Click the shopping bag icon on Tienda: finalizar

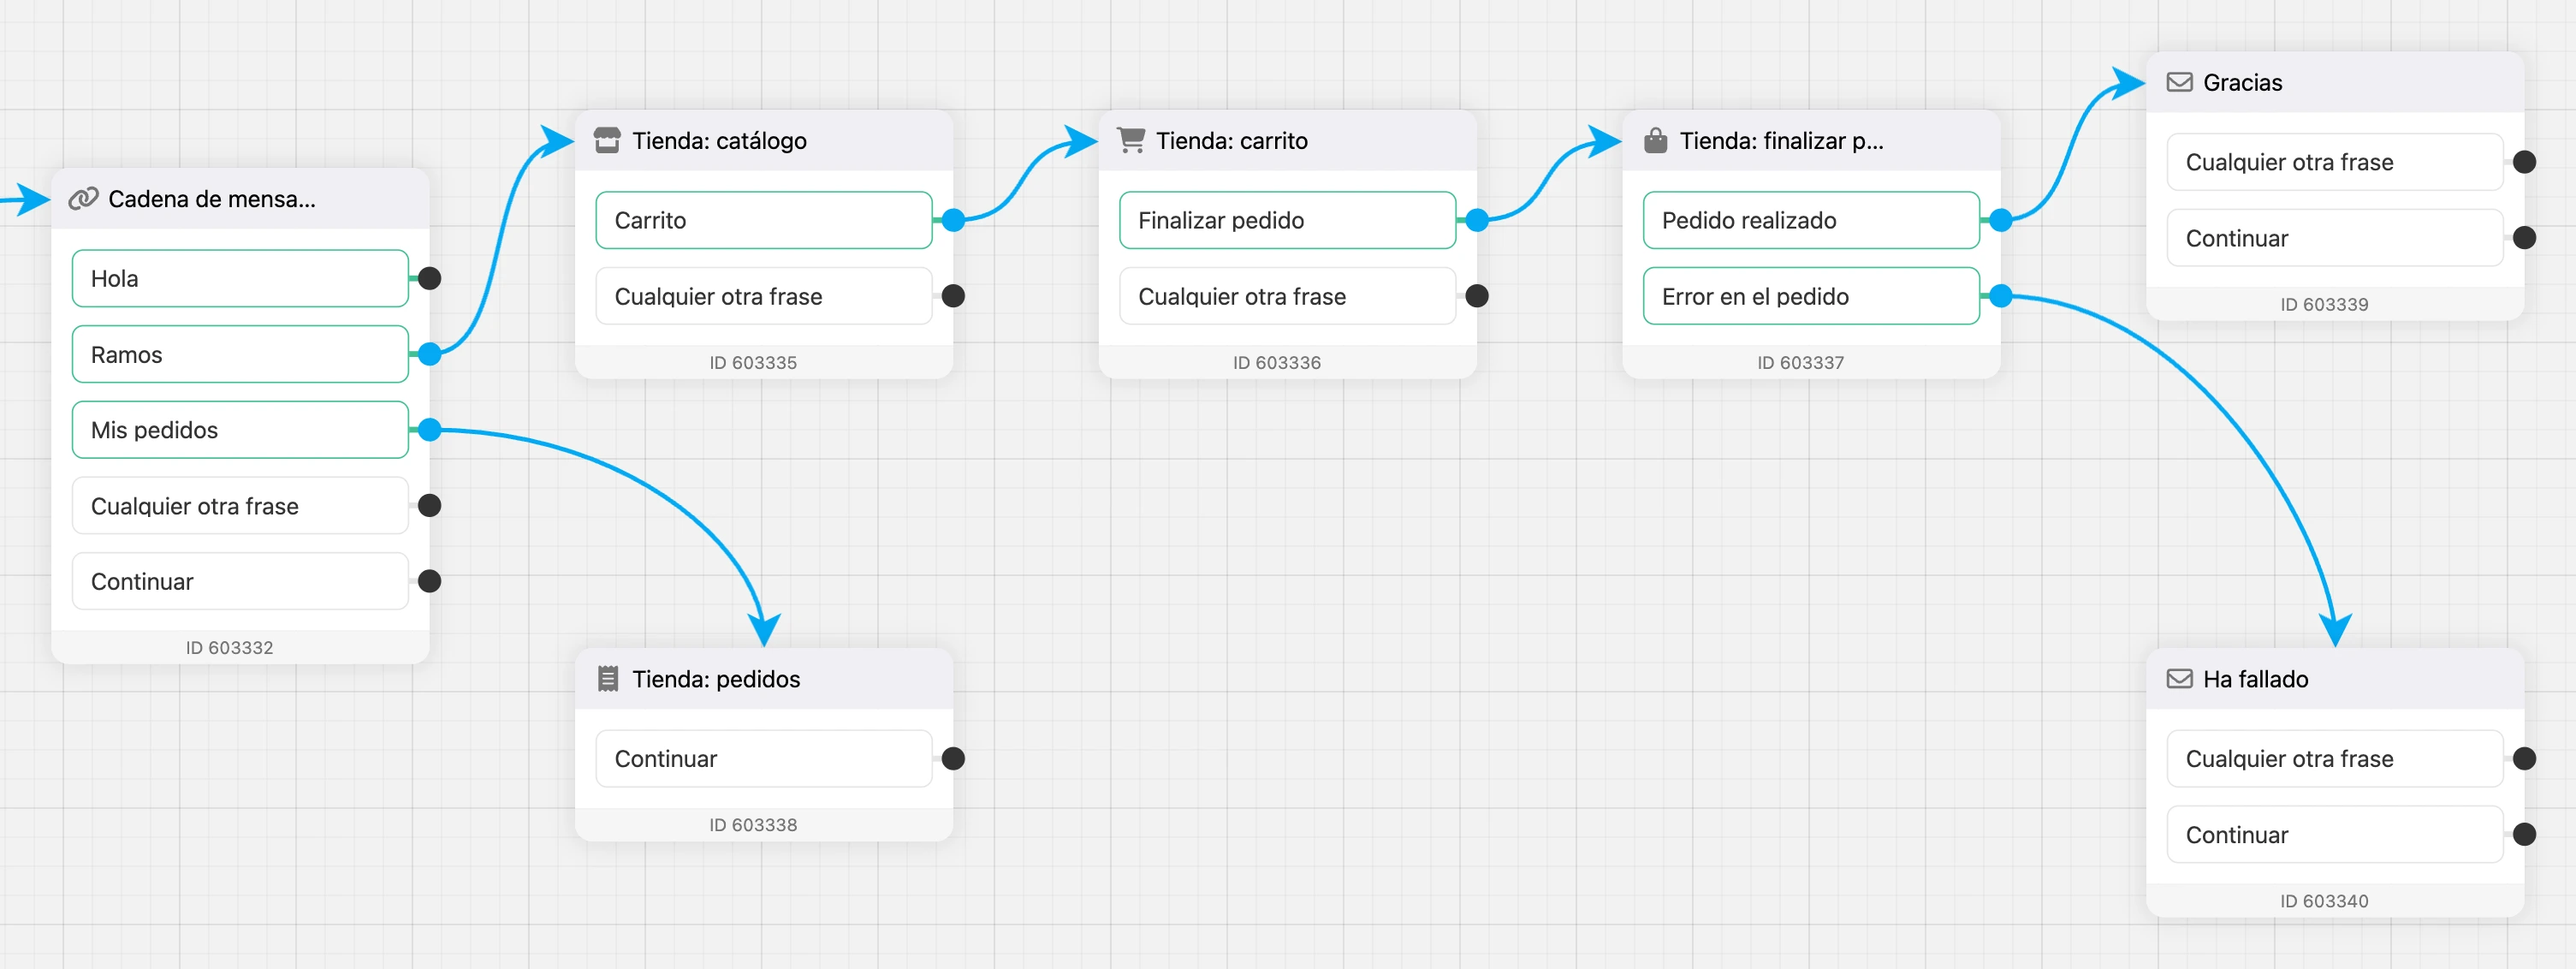[1656, 141]
